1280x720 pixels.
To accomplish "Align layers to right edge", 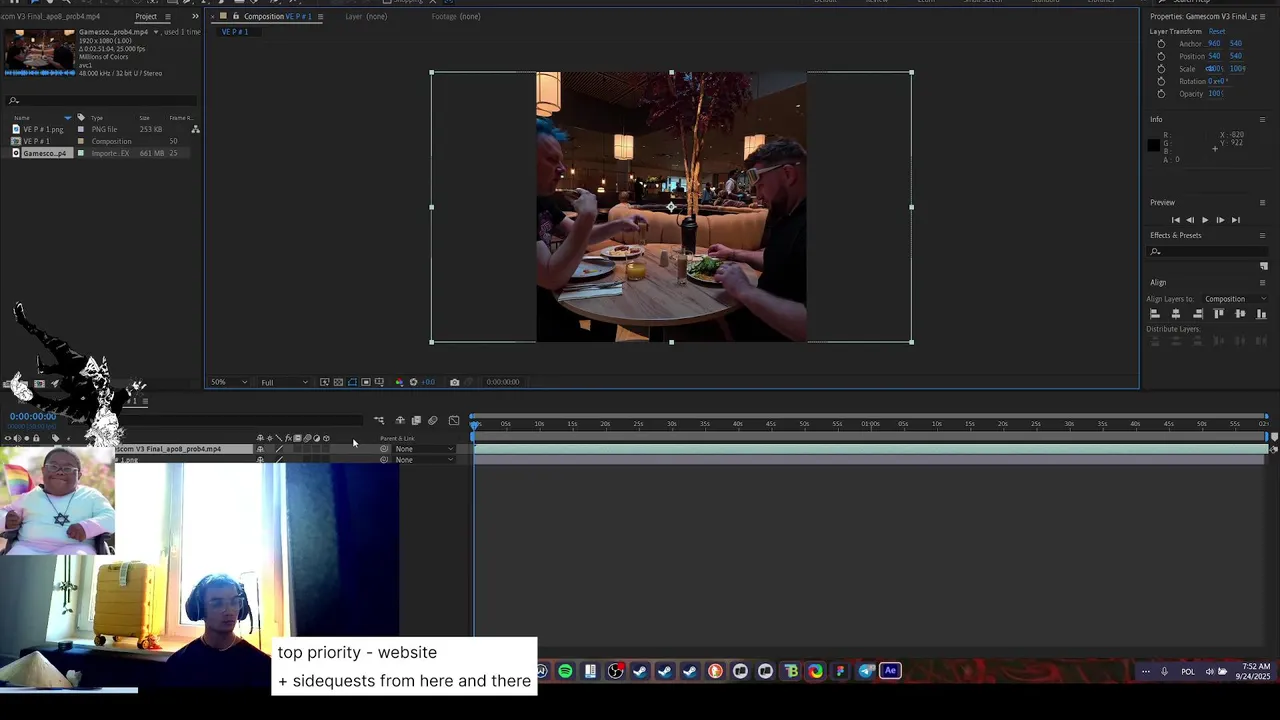I will tap(1198, 314).
